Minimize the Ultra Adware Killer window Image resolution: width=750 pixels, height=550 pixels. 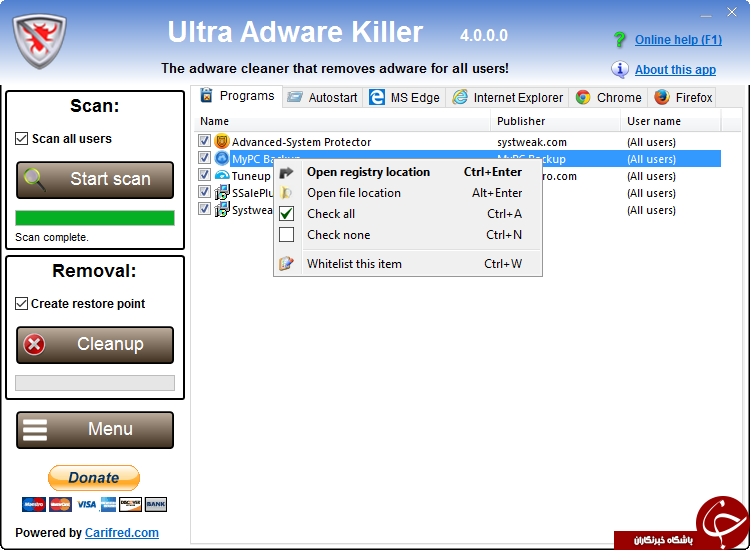(706, 14)
